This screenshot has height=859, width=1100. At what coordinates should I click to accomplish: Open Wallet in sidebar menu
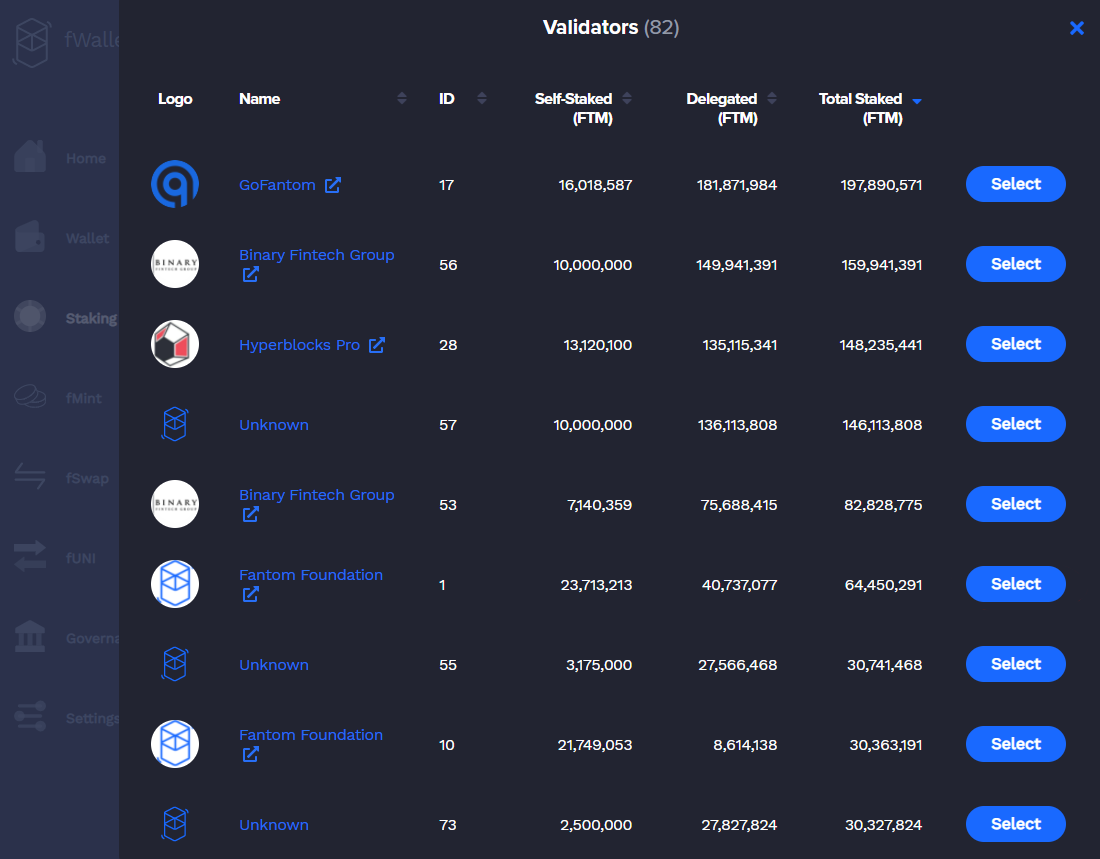[x=87, y=239]
